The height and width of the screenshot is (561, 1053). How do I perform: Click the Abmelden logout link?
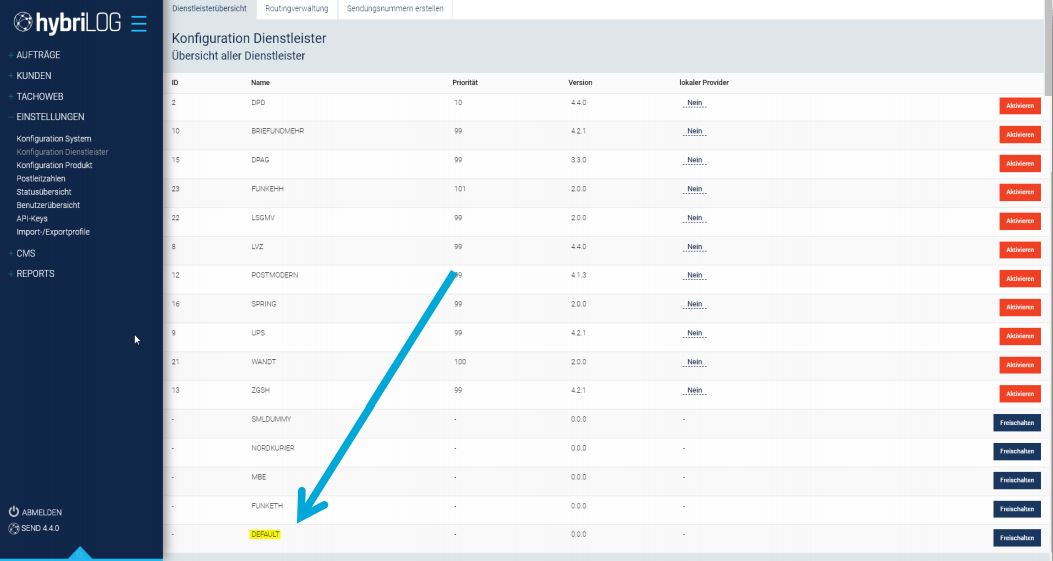(42, 513)
